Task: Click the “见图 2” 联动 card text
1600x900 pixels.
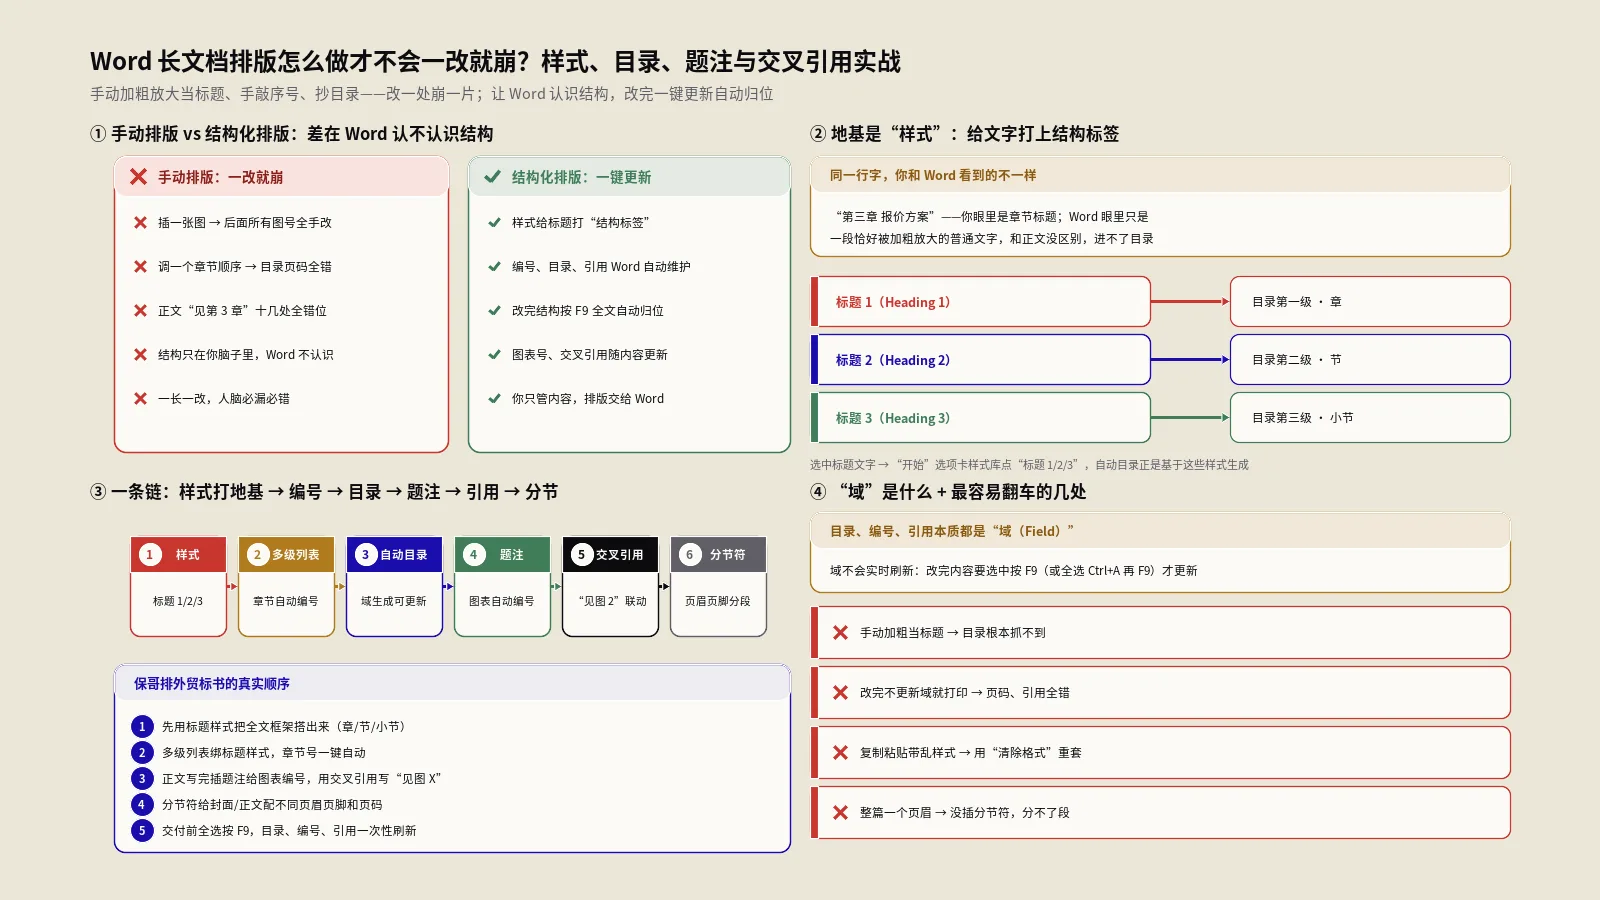Action: point(610,602)
